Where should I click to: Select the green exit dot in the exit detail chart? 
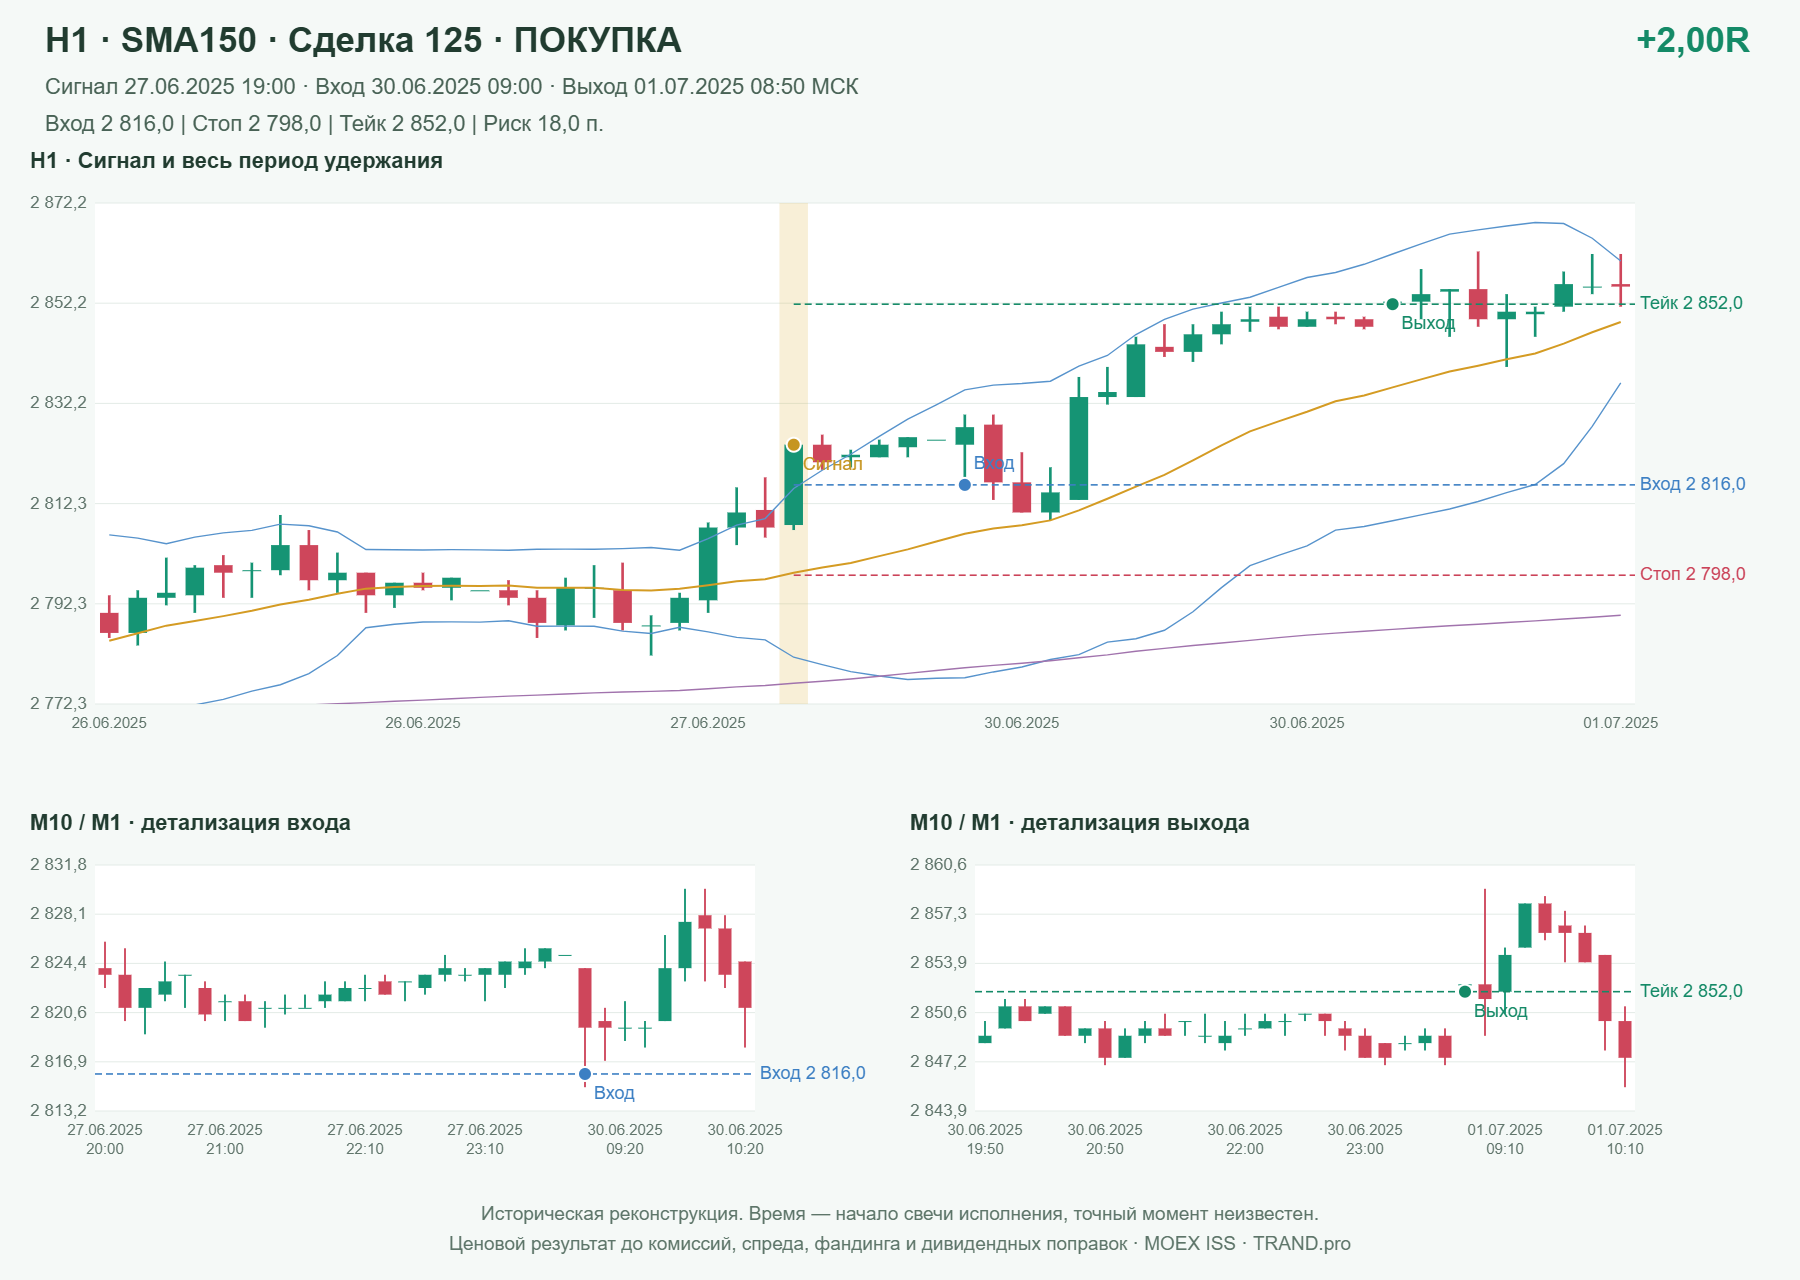coord(1465,992)
